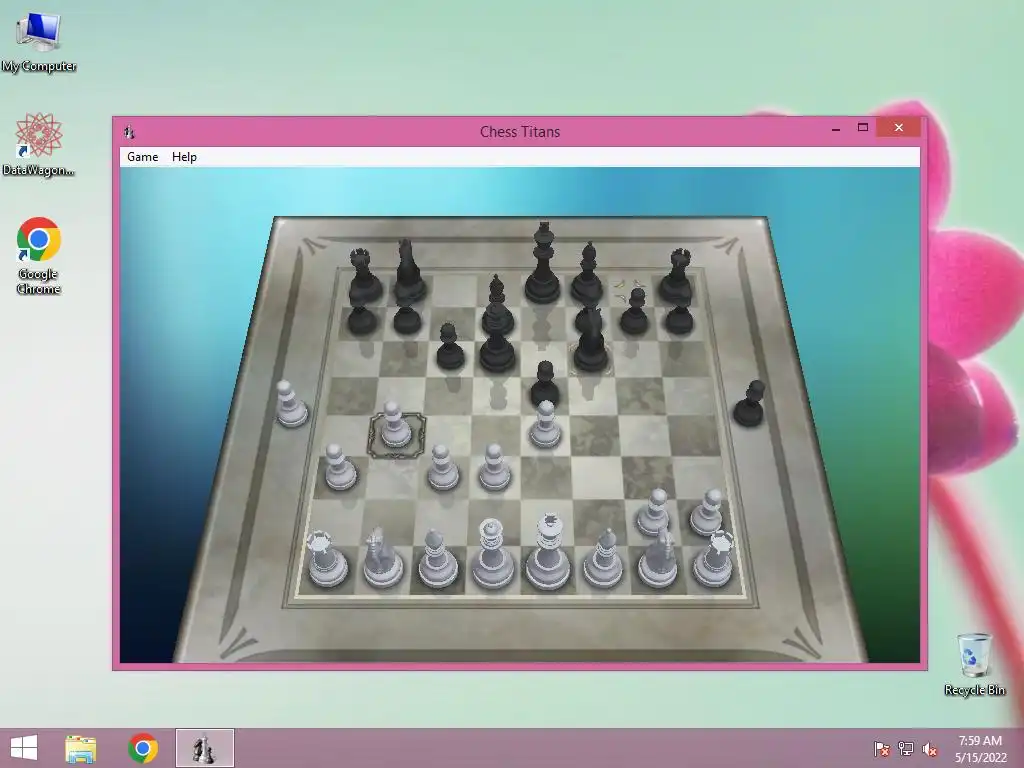Click the Chess Titans taskbar button

(x=204, y=748)
